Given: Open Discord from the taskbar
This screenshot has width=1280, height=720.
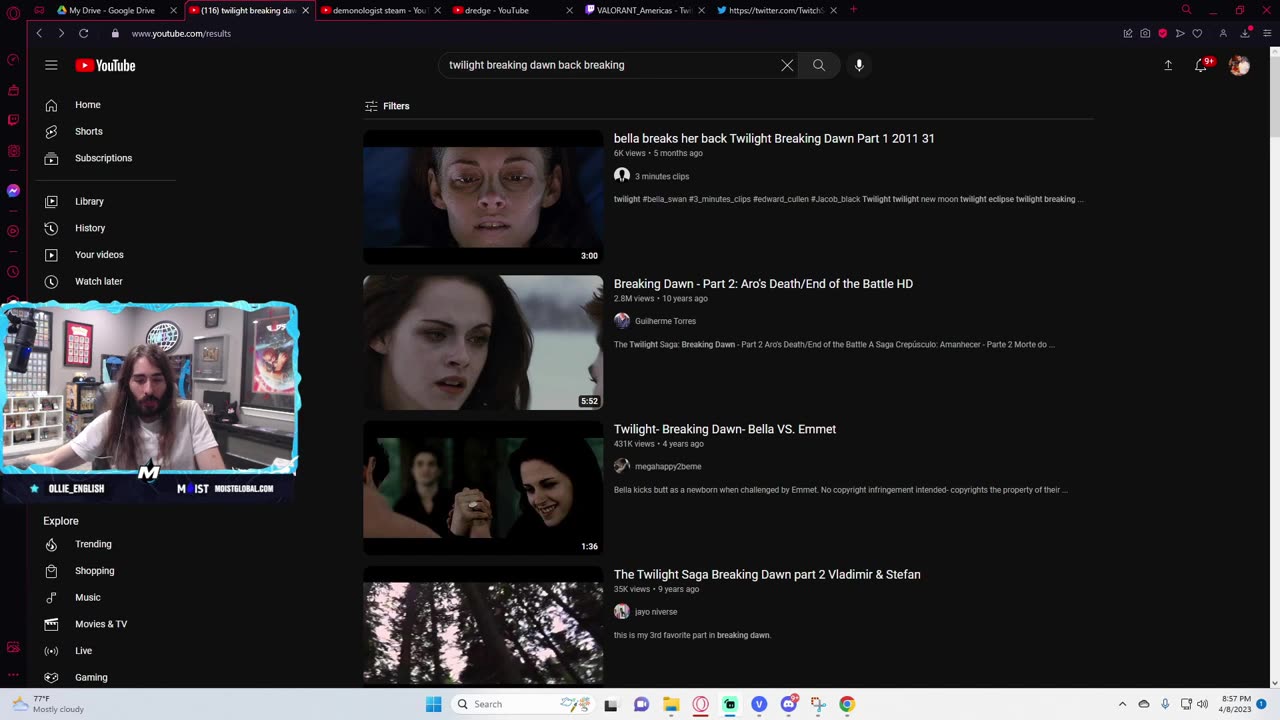Looking at the screenshot, I should click(789, 704).
